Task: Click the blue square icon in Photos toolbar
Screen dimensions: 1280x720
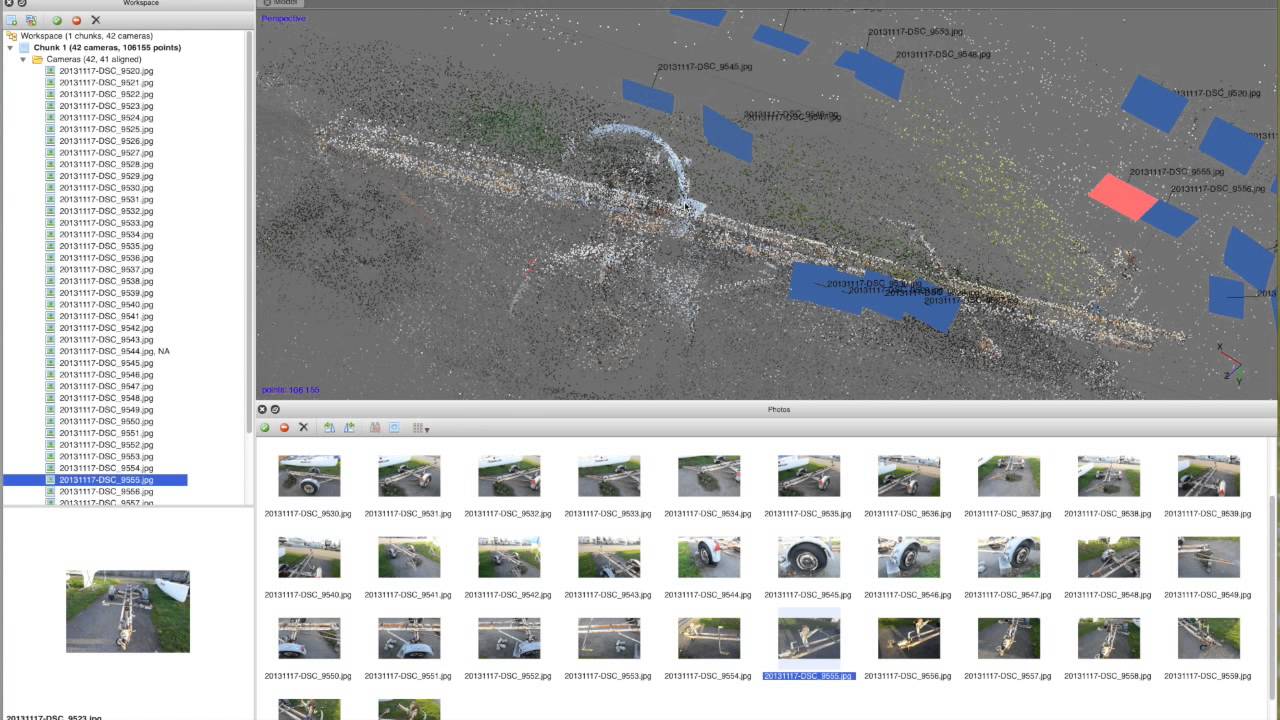Action: (394, 428)
